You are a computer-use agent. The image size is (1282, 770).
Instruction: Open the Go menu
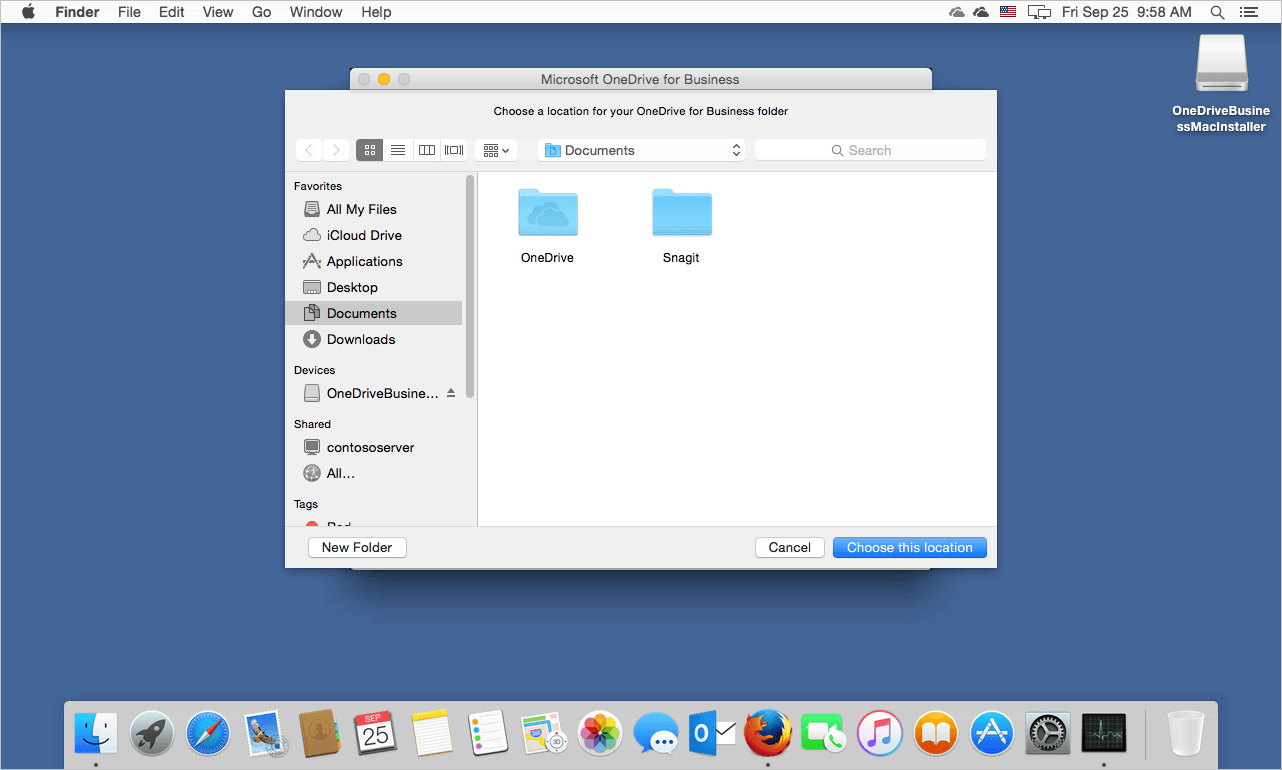point(262,12)
